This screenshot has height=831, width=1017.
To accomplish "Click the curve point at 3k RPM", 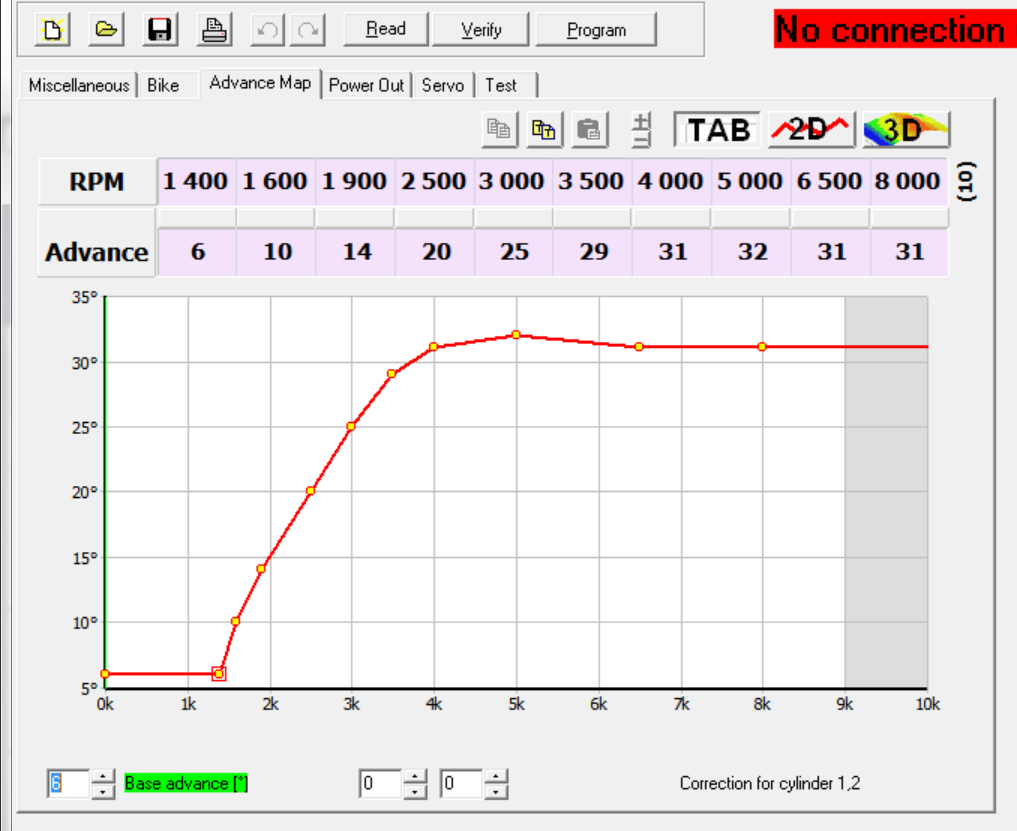I will 351,426.
